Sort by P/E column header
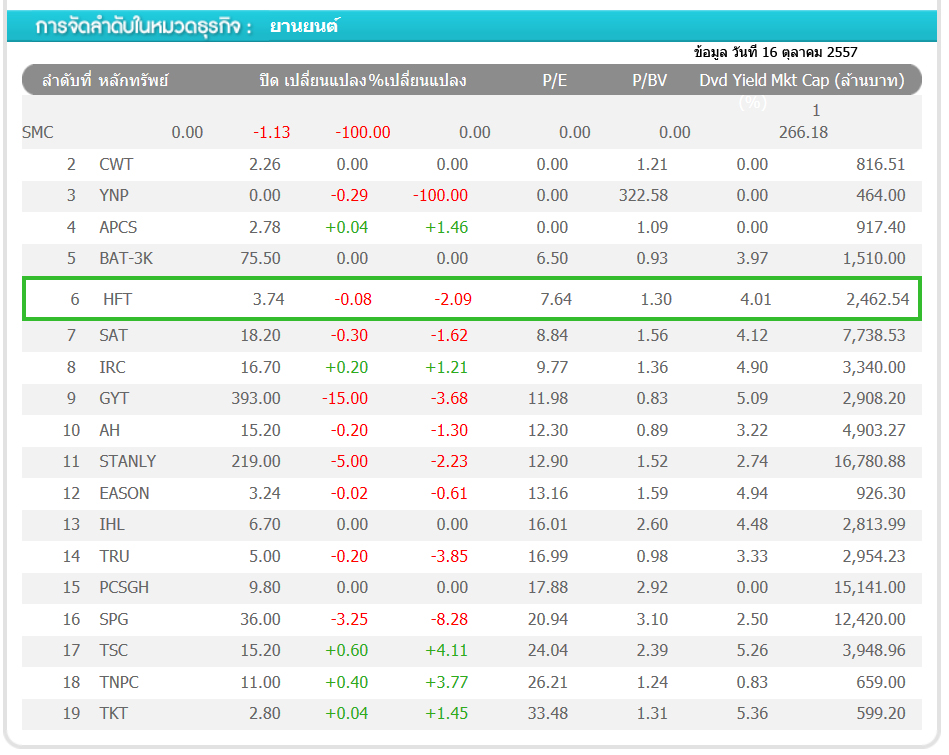Image resolution: width=949 pixels, height=755 pixels. click(x=554, y=81)
